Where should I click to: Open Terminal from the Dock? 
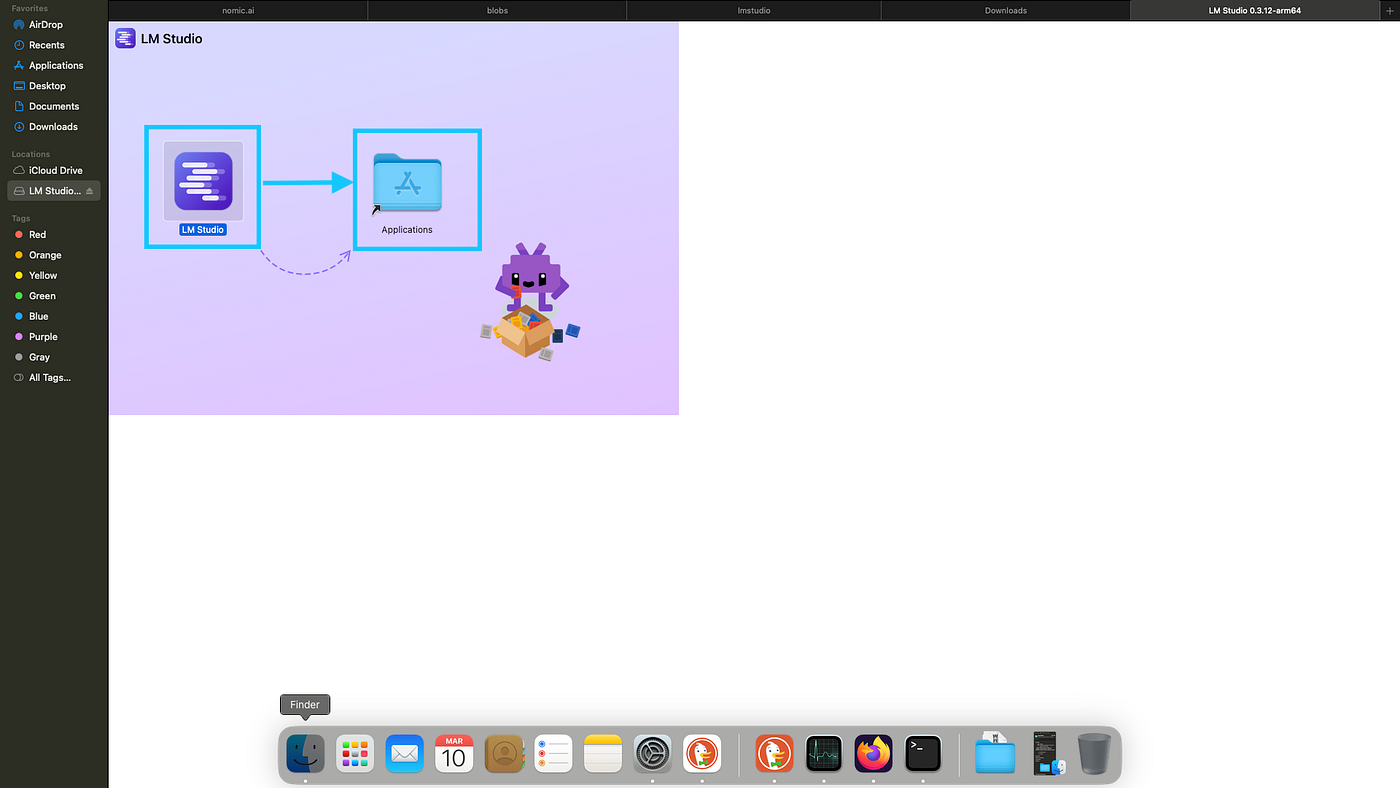[x=923, y=753]
